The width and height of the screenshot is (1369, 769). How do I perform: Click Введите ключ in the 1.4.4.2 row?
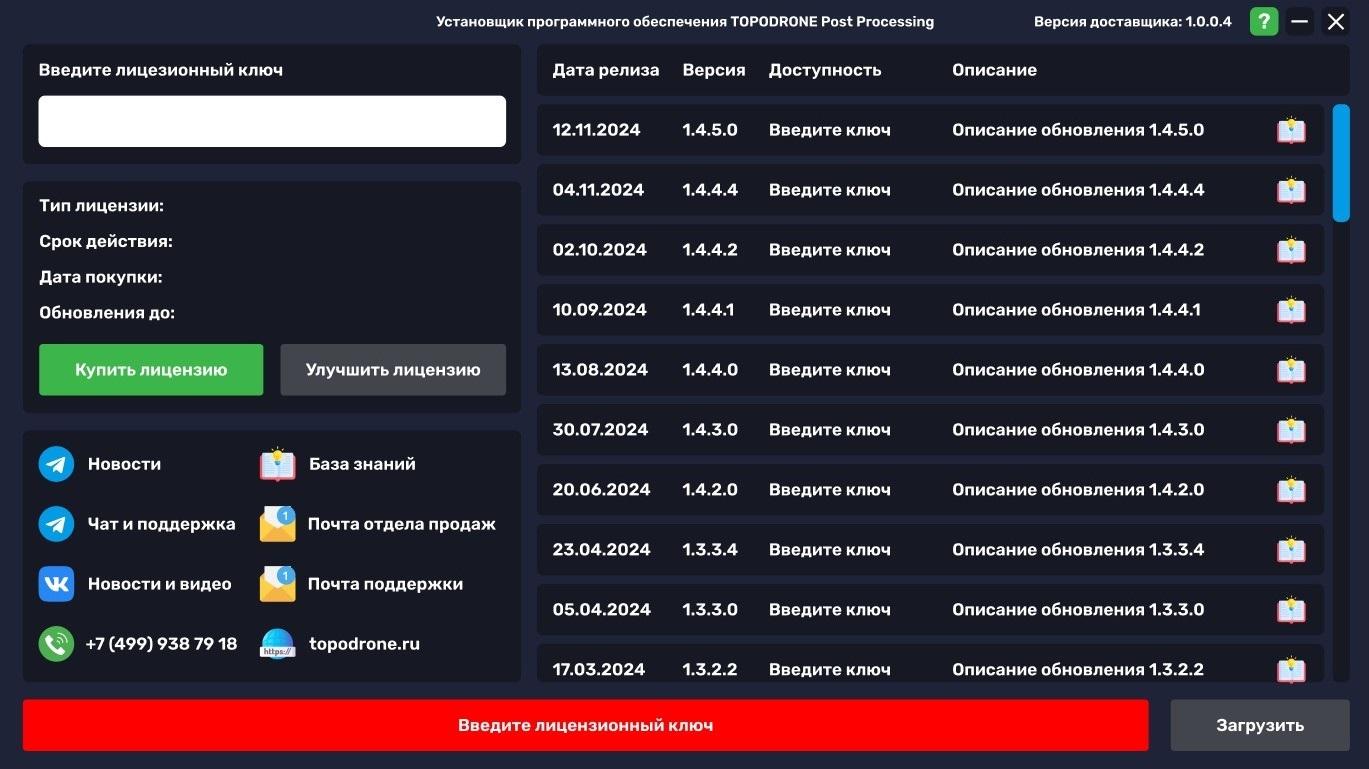[829, 250]
